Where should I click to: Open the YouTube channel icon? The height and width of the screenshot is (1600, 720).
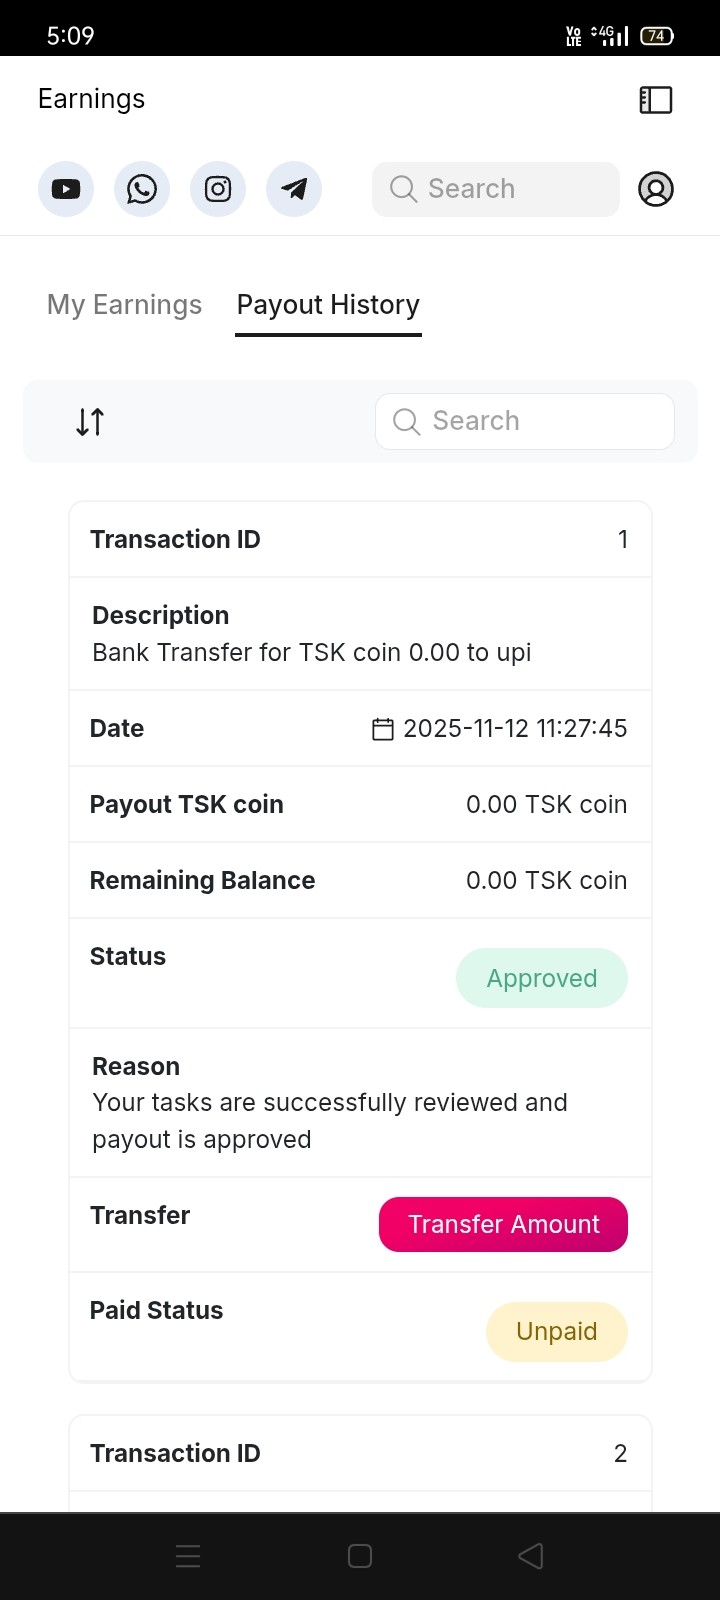click(x=66, y=189)
